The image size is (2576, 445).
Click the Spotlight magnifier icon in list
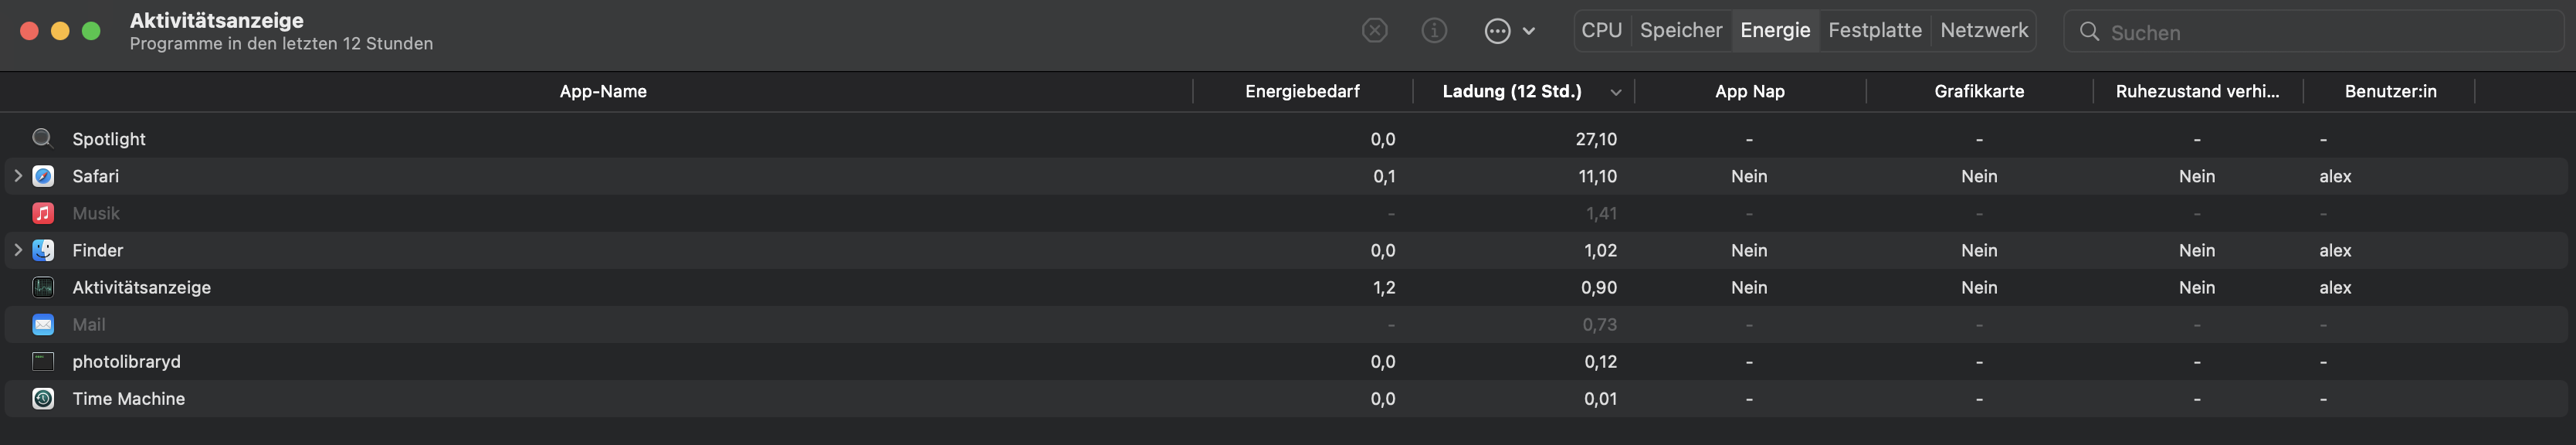coord(42,138)
